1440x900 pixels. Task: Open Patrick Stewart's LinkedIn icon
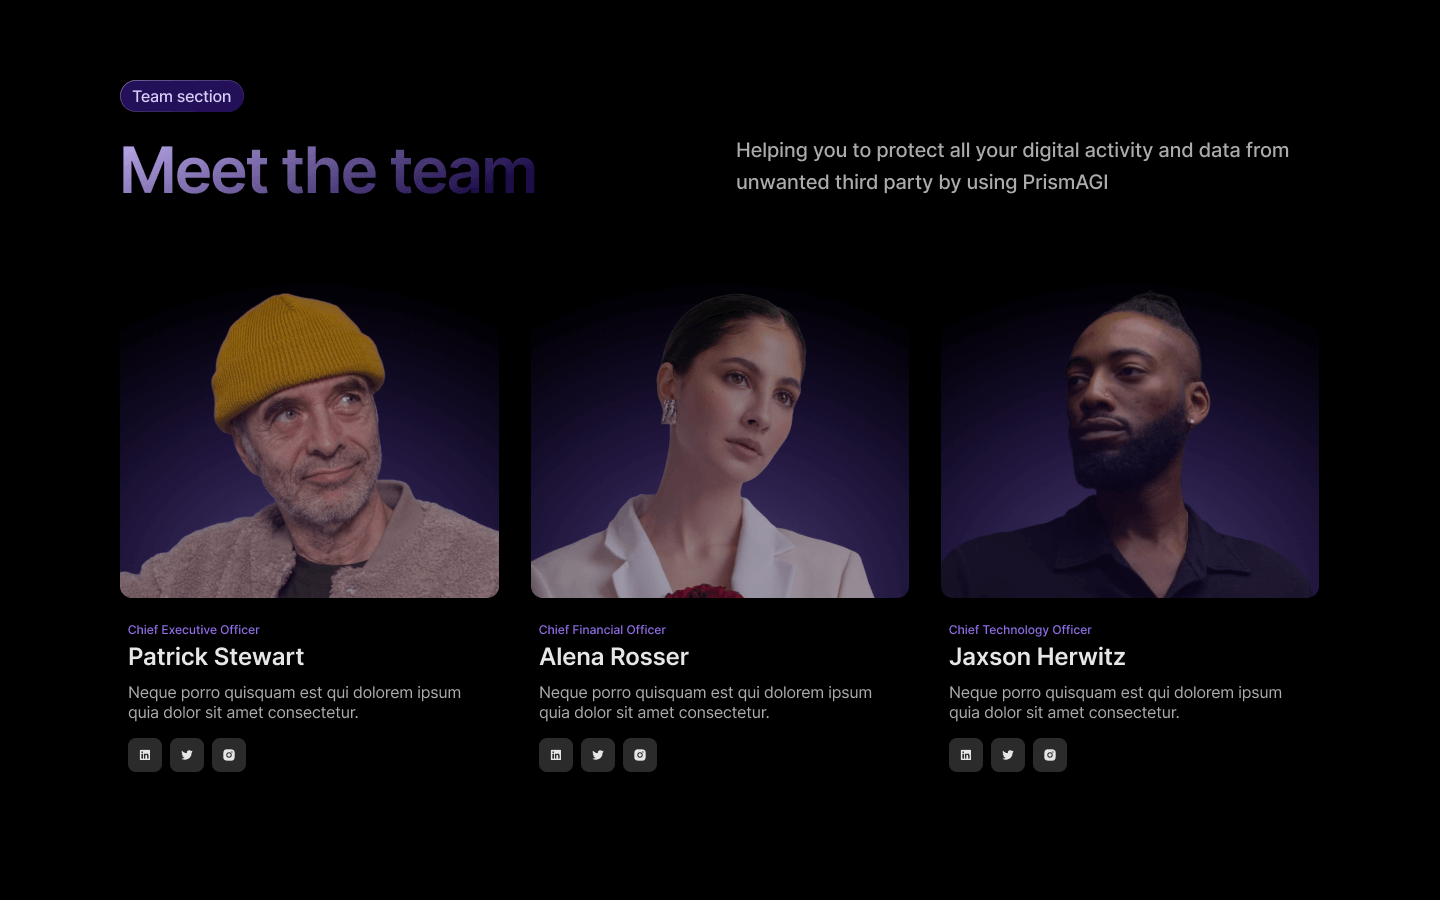(145, 755)
